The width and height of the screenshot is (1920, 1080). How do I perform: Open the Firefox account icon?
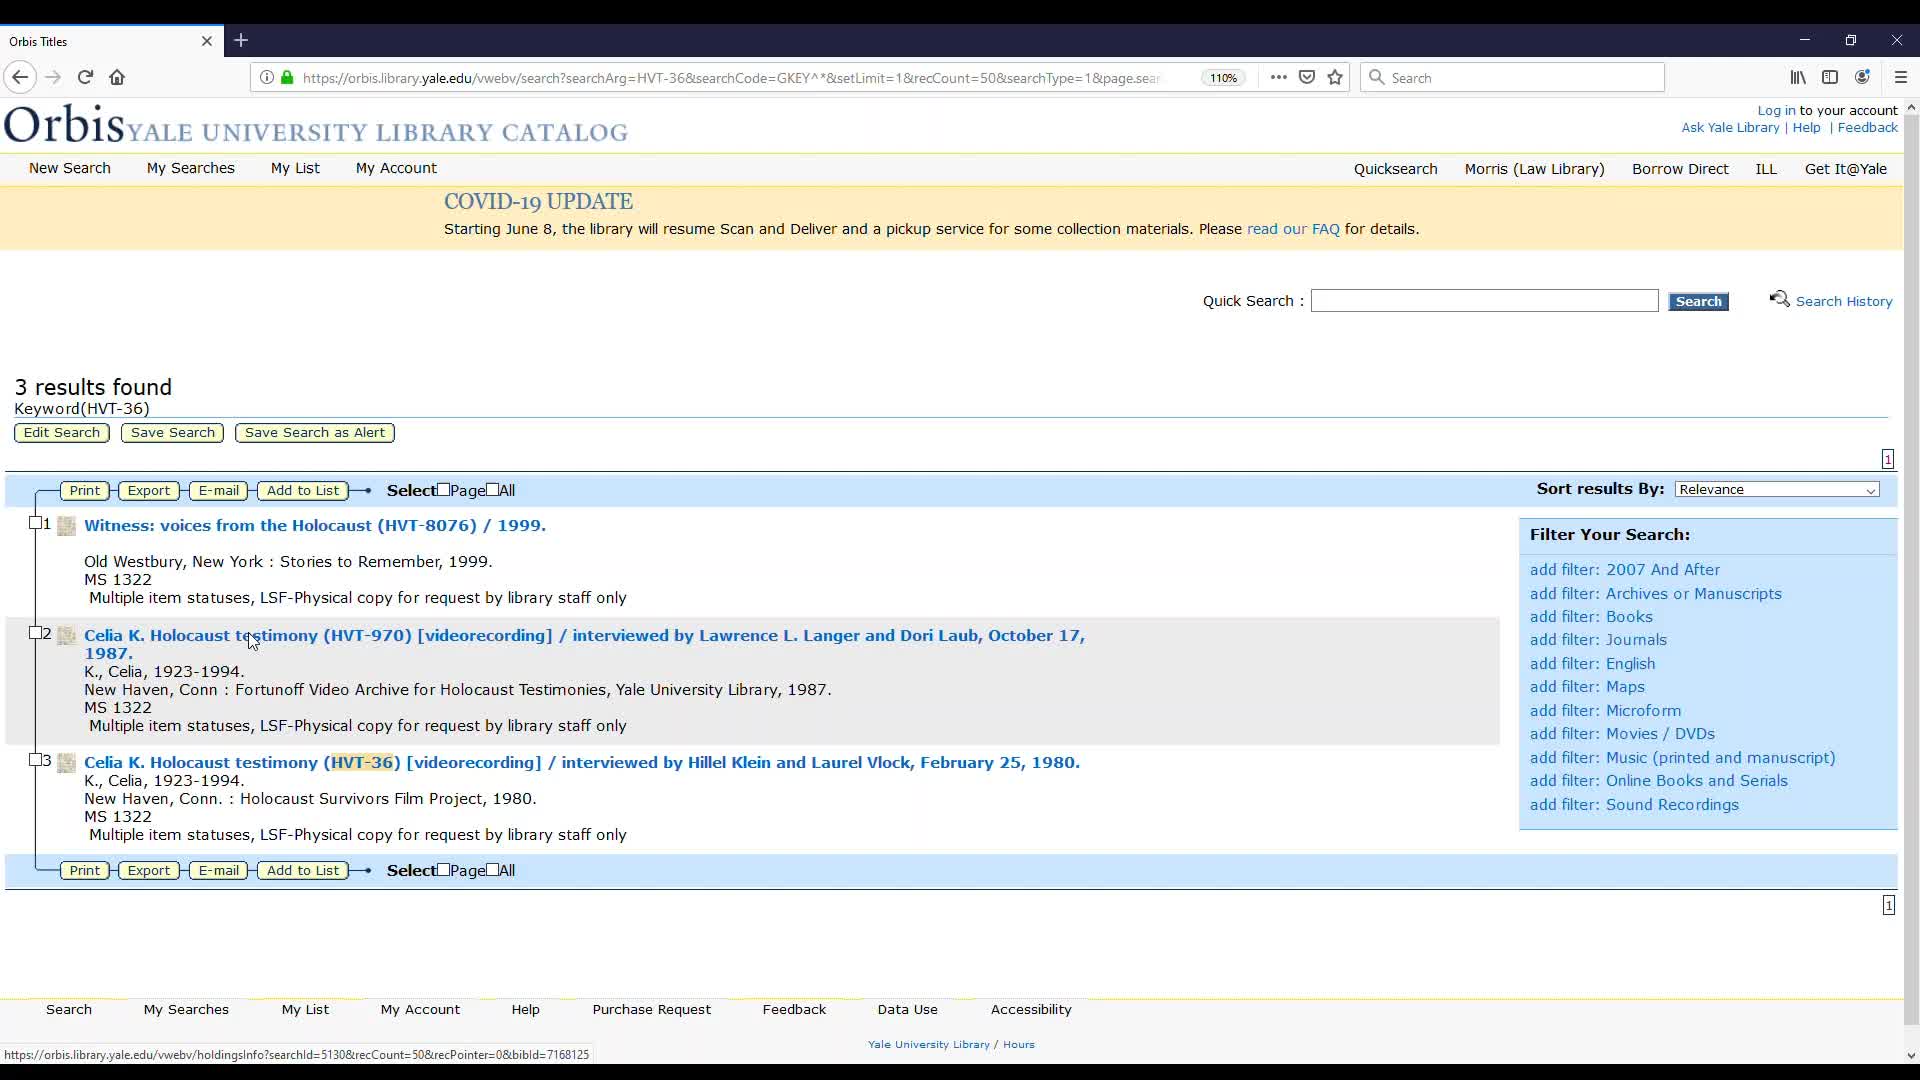[1862, 77]
